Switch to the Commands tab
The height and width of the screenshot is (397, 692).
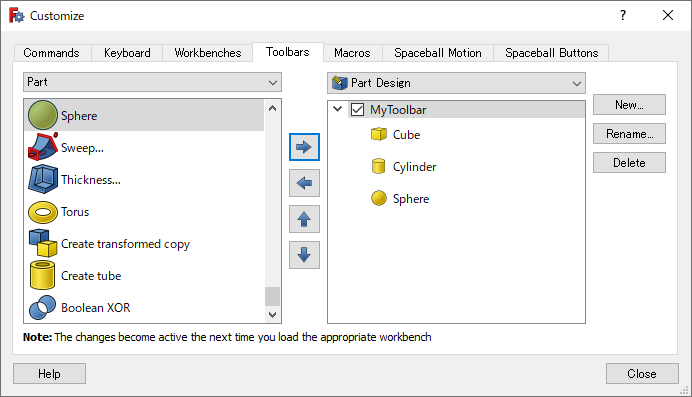(51, 53)
